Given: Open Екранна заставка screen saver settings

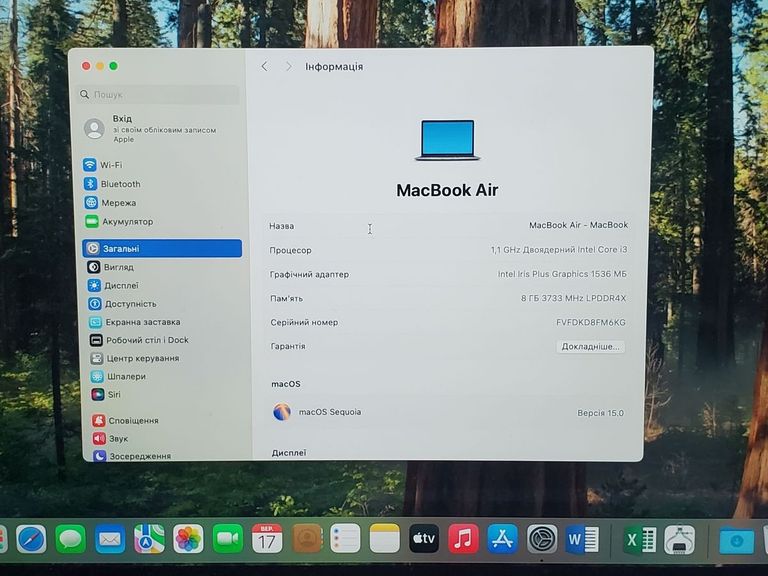Looking at the screenshot, I should pyautogui.click(x=135, y=322).
